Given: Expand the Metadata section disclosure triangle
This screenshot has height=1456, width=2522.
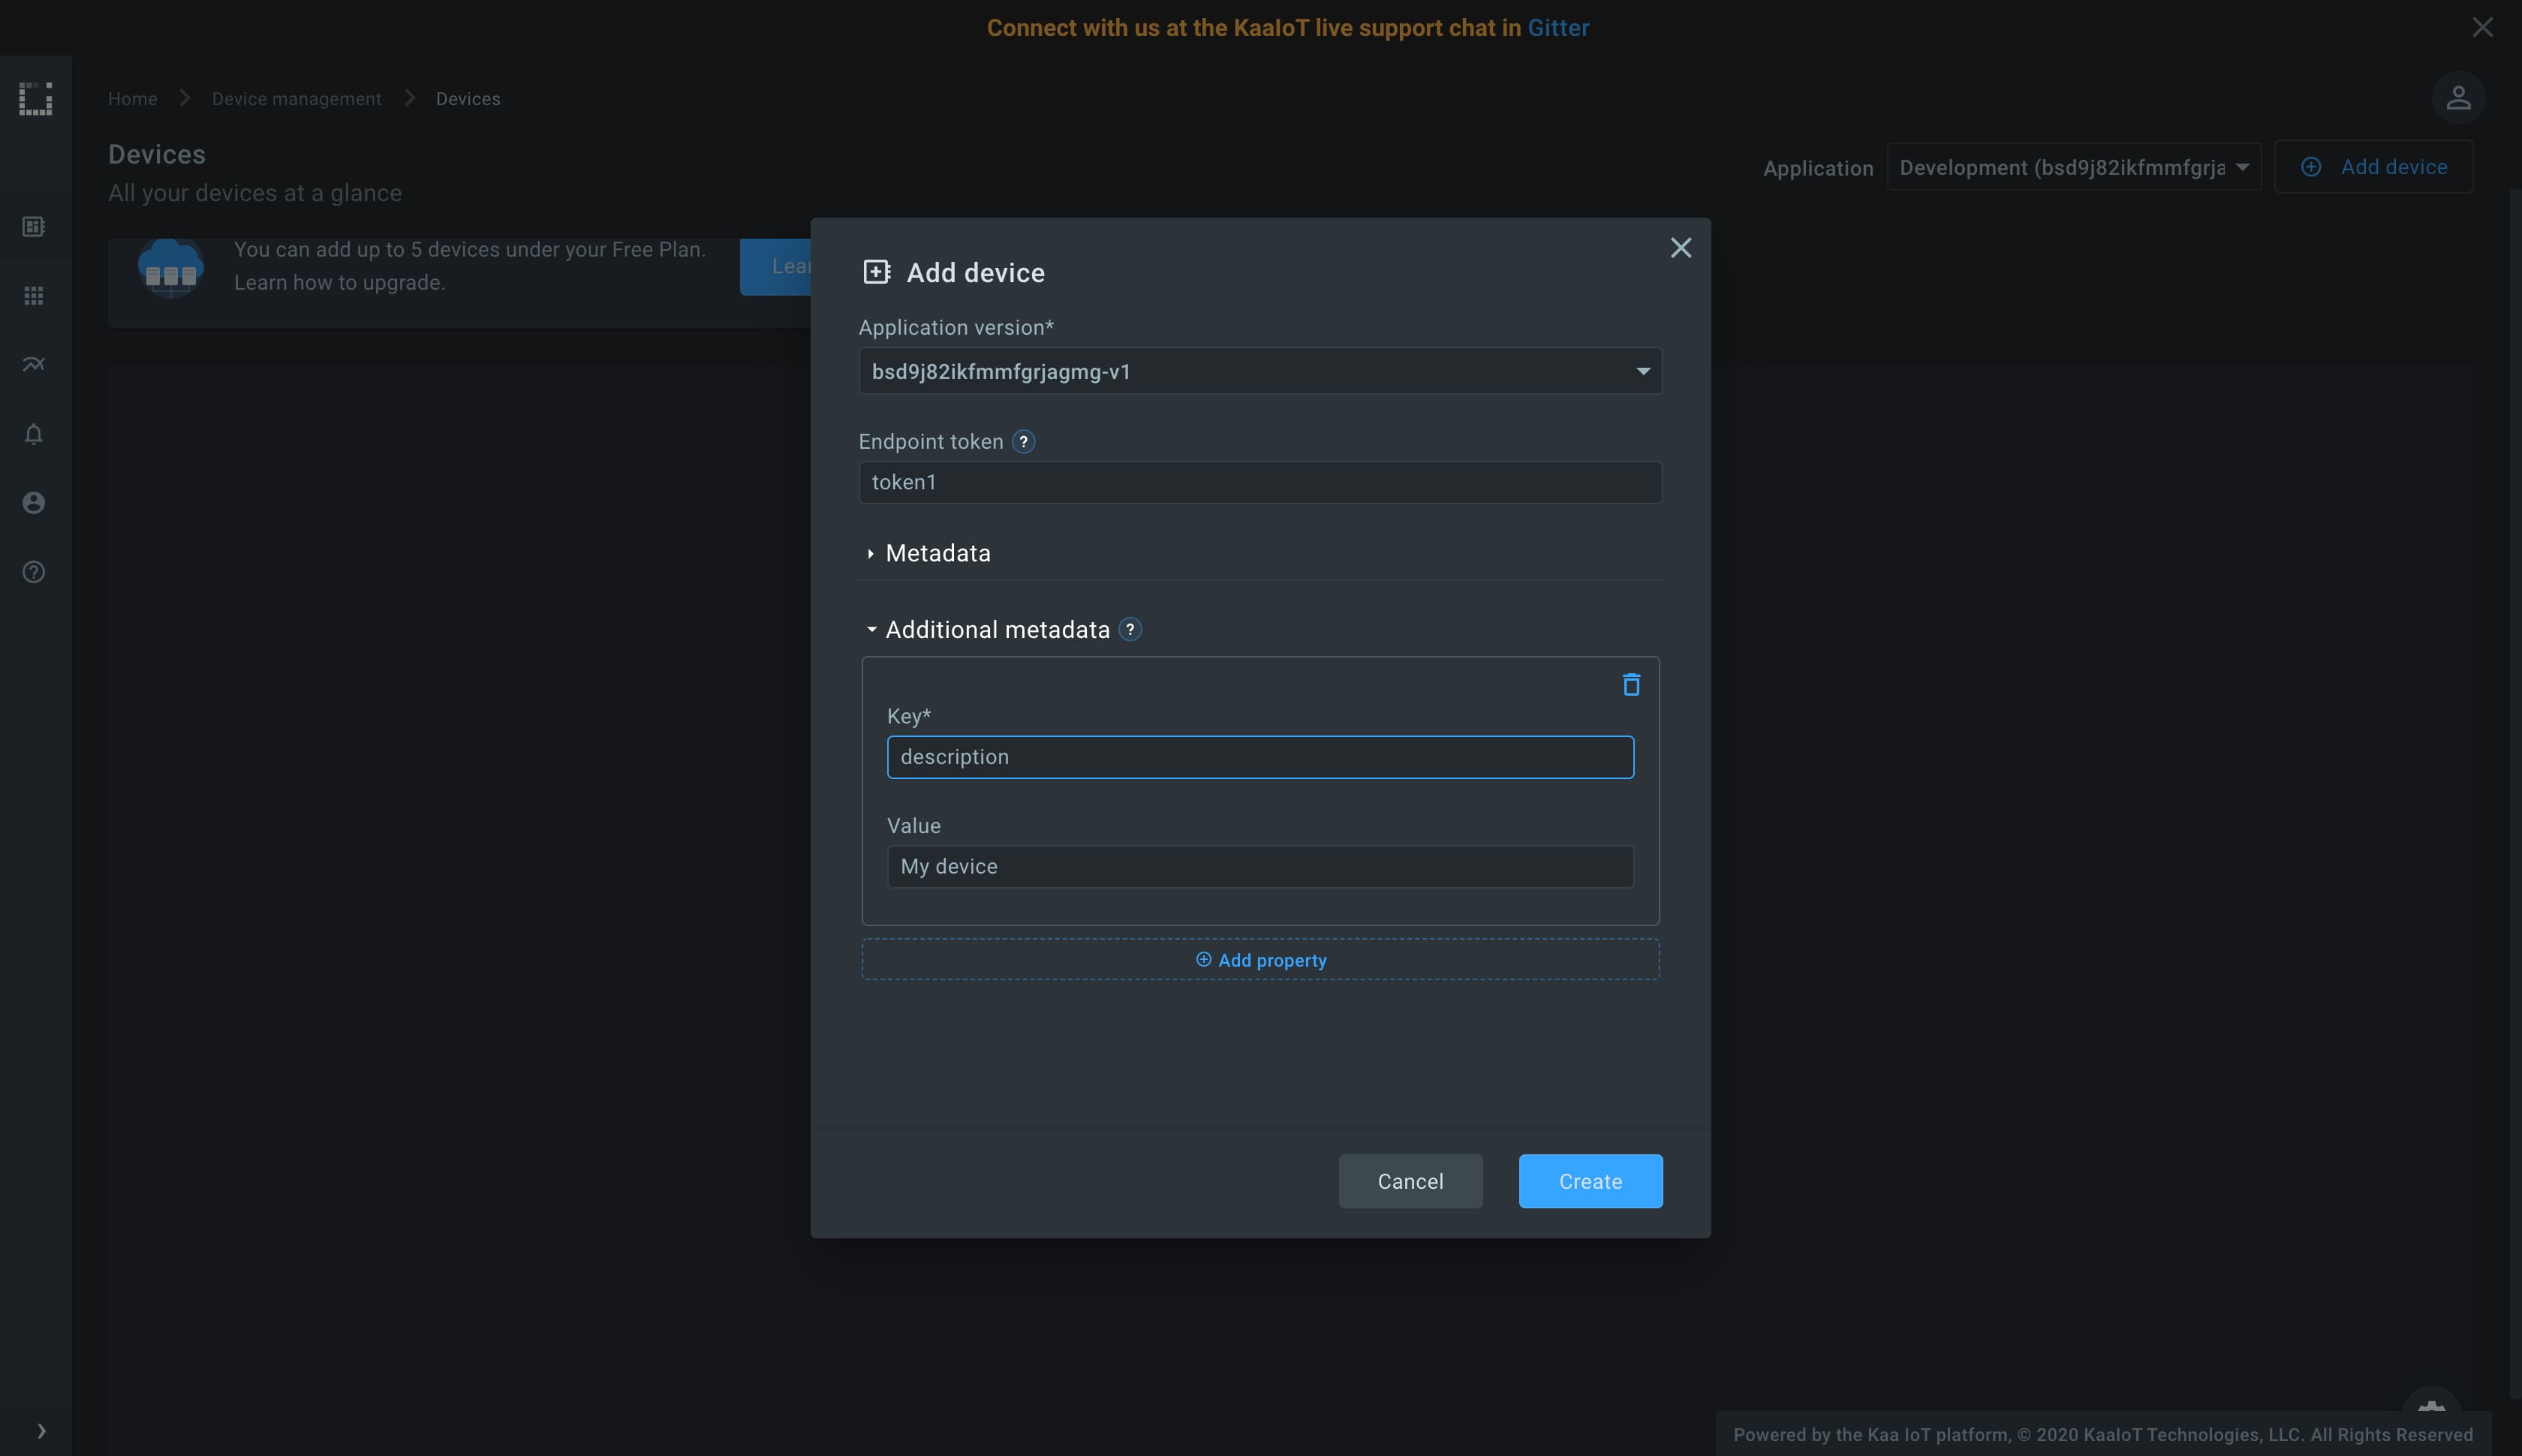Looking at the screenshot, I should (x=868, y=555).
